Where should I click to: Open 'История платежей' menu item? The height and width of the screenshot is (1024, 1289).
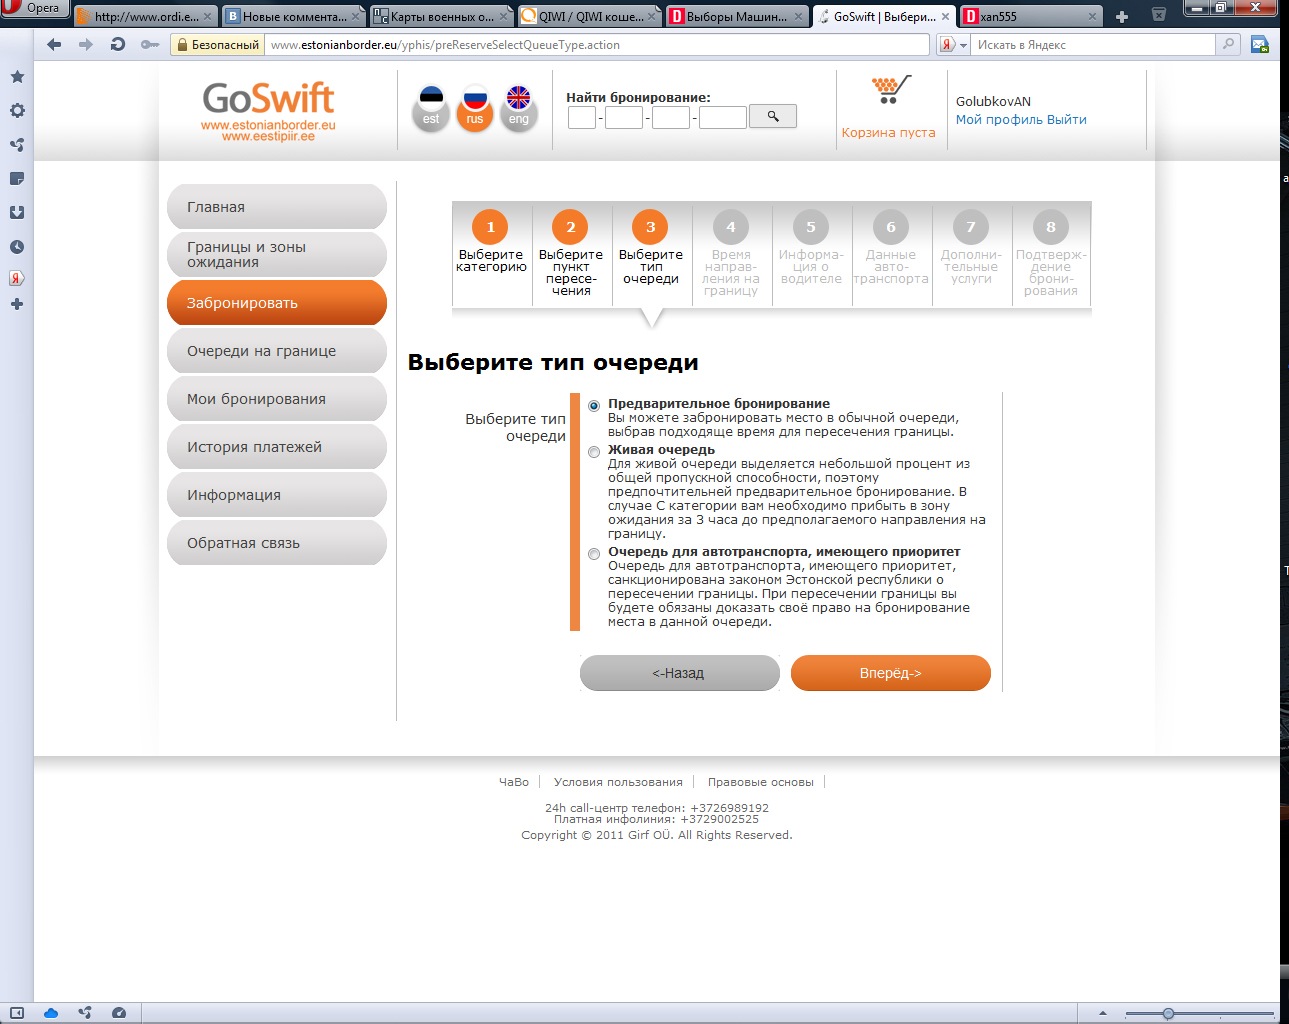(277, 447)
